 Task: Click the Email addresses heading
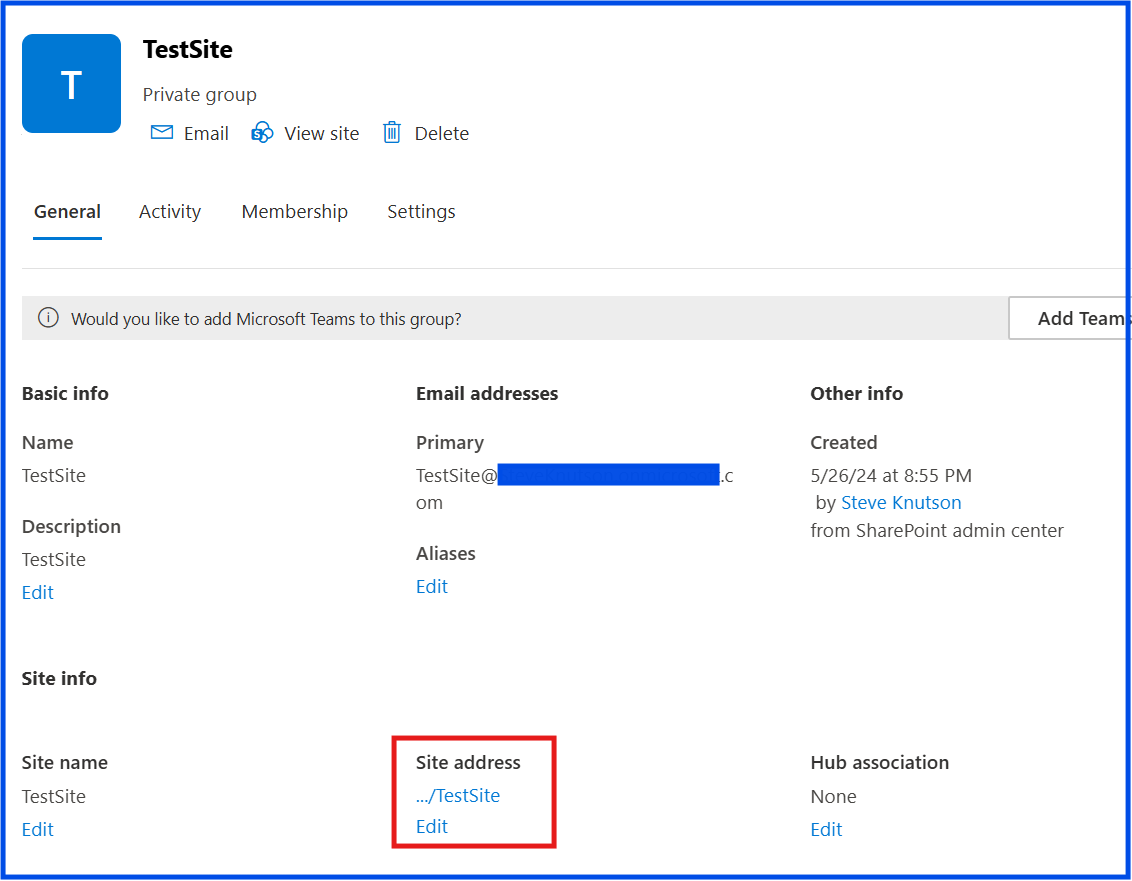pyautogui.click(x=487, y=394)
